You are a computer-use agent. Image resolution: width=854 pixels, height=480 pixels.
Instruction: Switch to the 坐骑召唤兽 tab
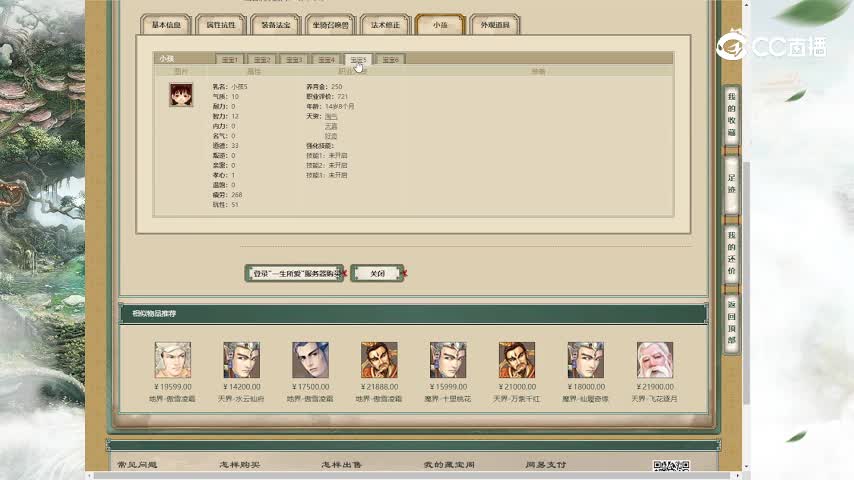click(x=330, y=25)
